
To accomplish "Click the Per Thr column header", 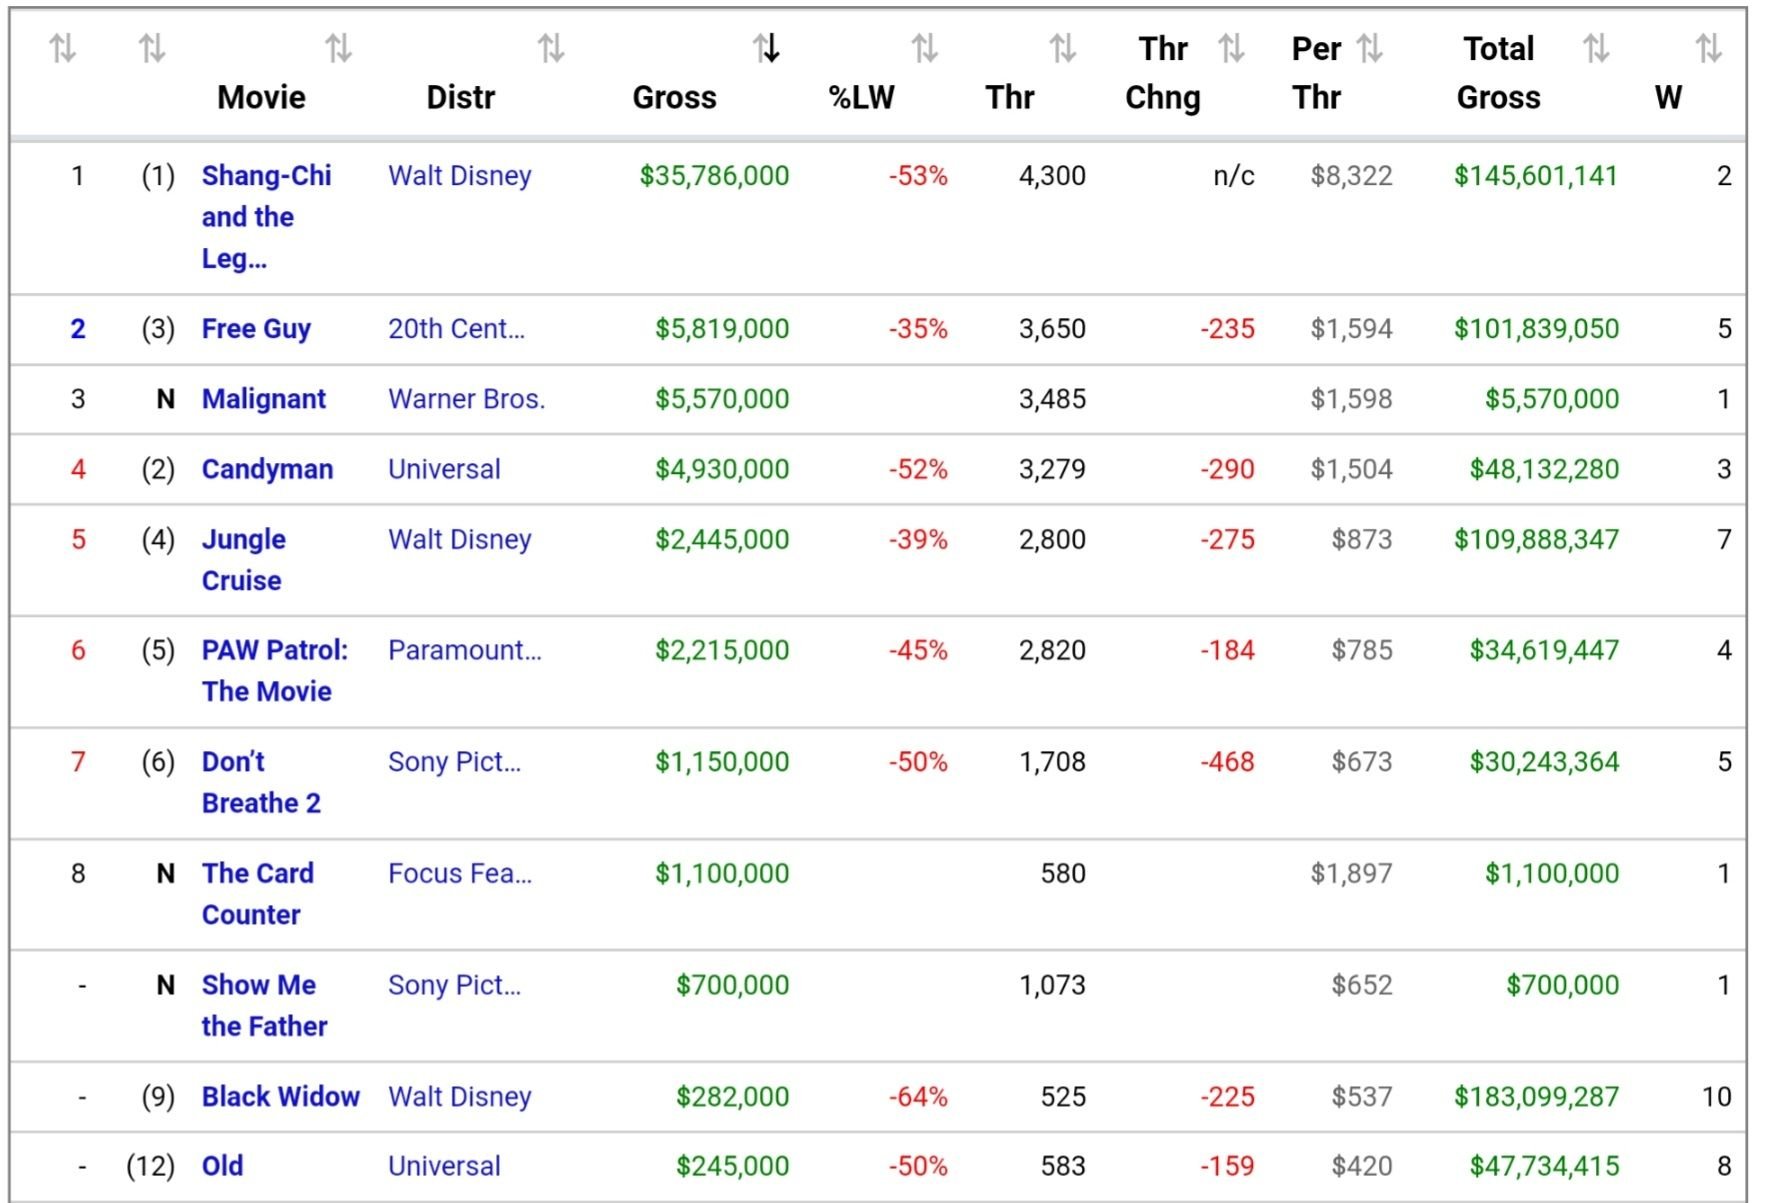I will coord(1316,73).
